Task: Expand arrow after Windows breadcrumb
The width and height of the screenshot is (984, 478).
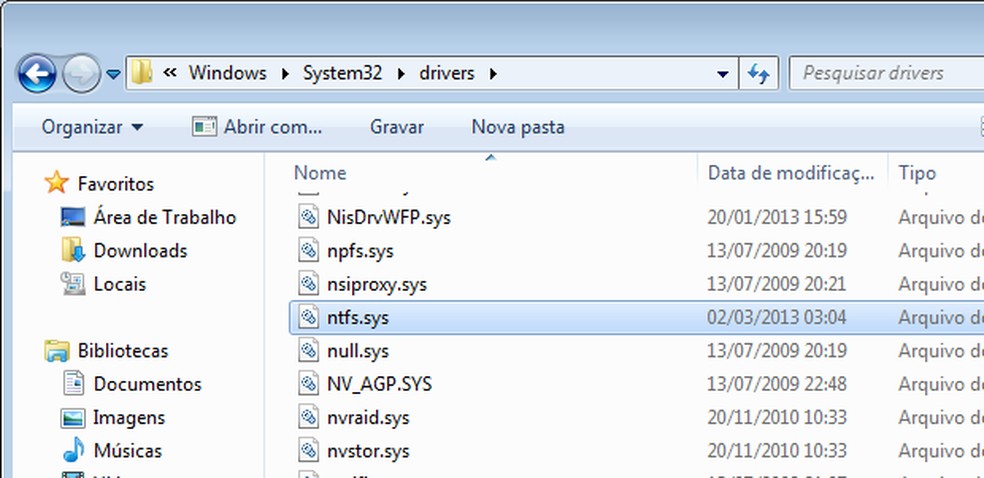Action: point(286,74)
